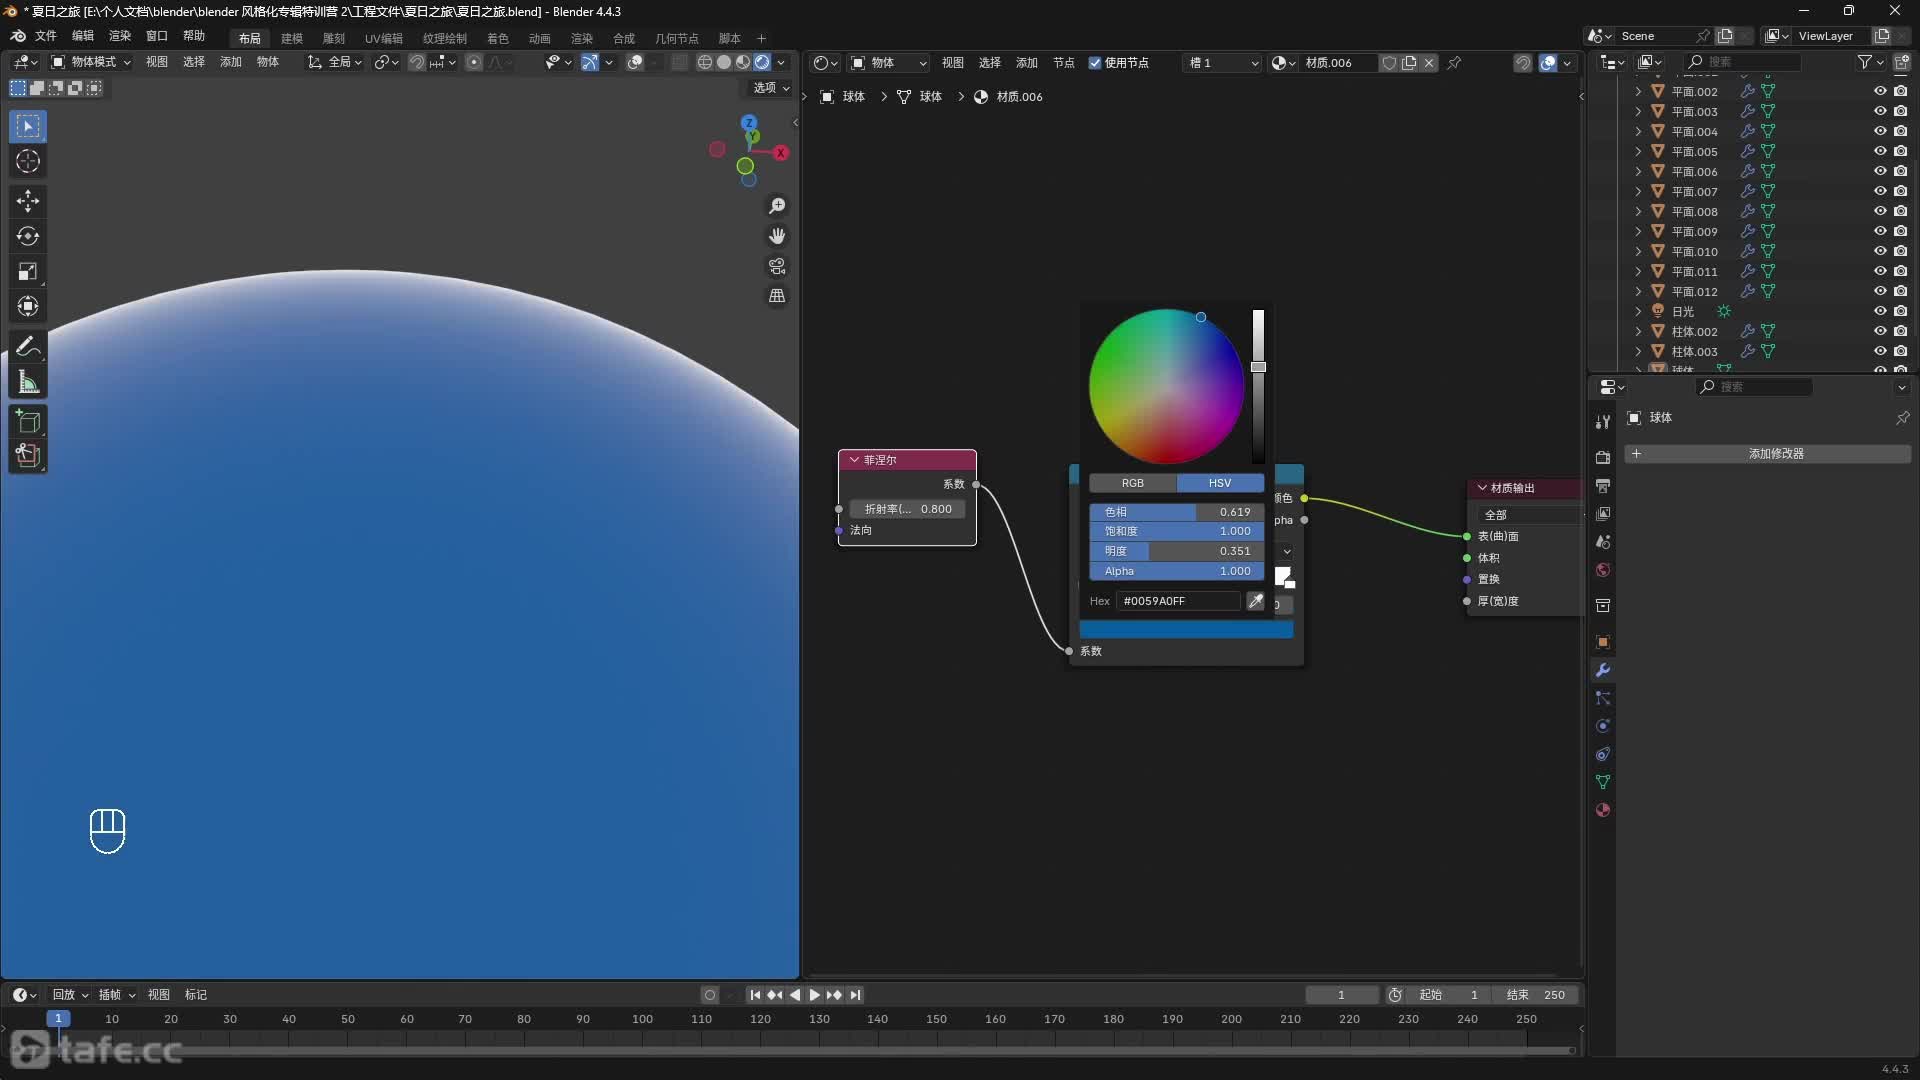This screenshot has width=1920, height=1080.
Task: Hide 日光 in viewport via eye icon
Action: 1880,311
